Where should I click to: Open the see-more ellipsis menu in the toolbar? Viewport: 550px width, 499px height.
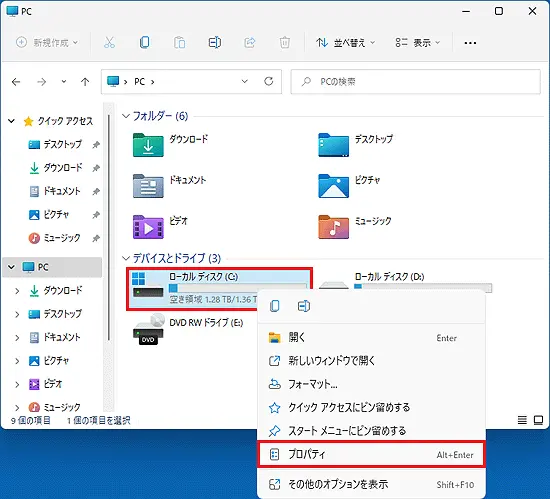[470, 43]
